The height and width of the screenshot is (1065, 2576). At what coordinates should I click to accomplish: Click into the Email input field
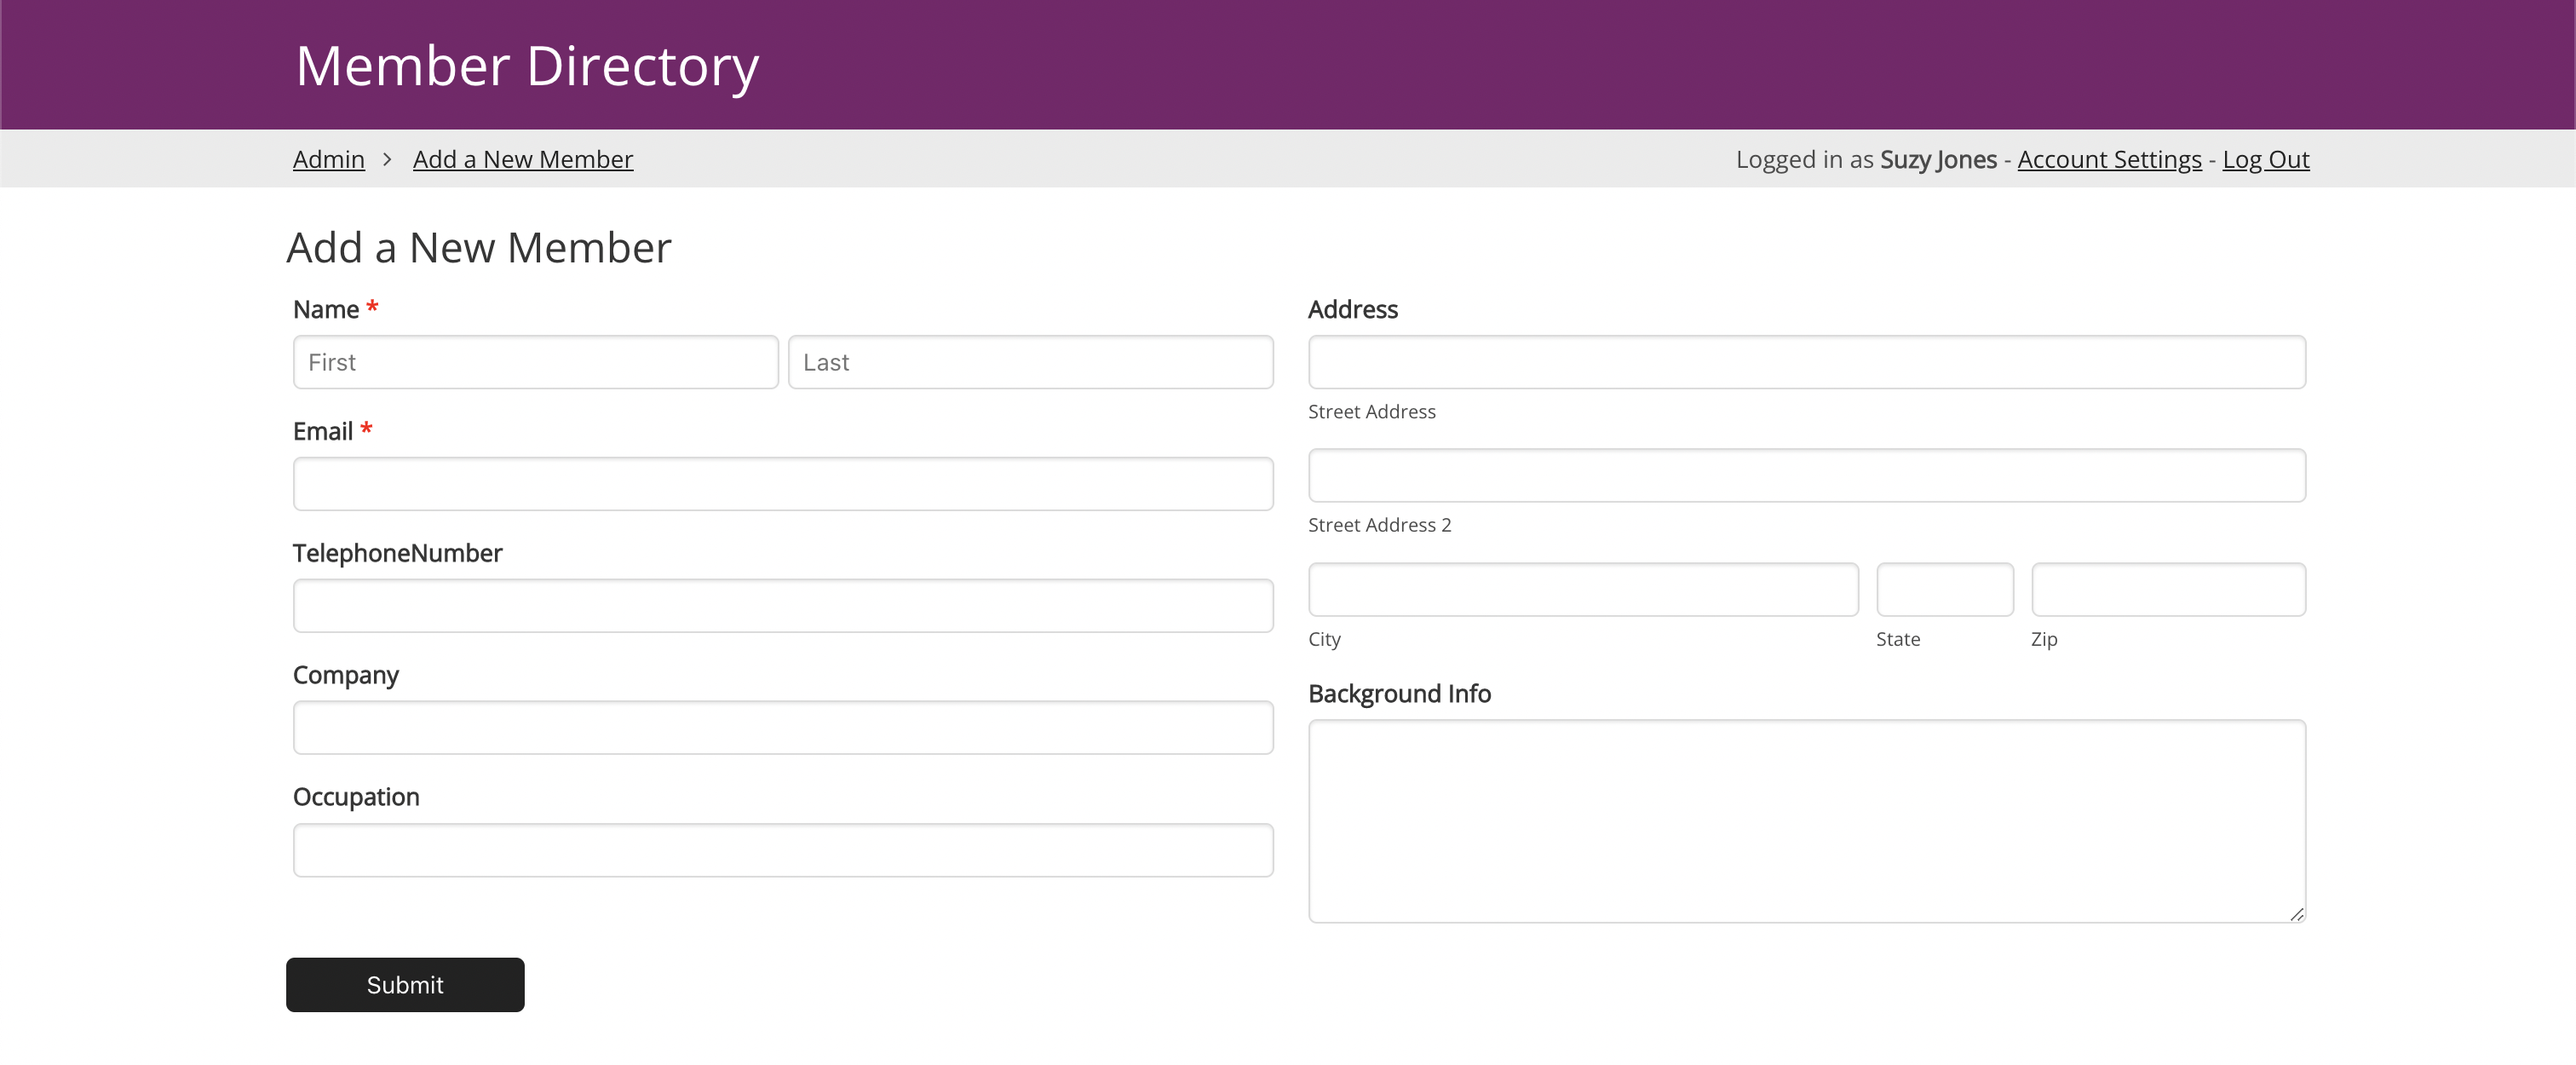782,484
